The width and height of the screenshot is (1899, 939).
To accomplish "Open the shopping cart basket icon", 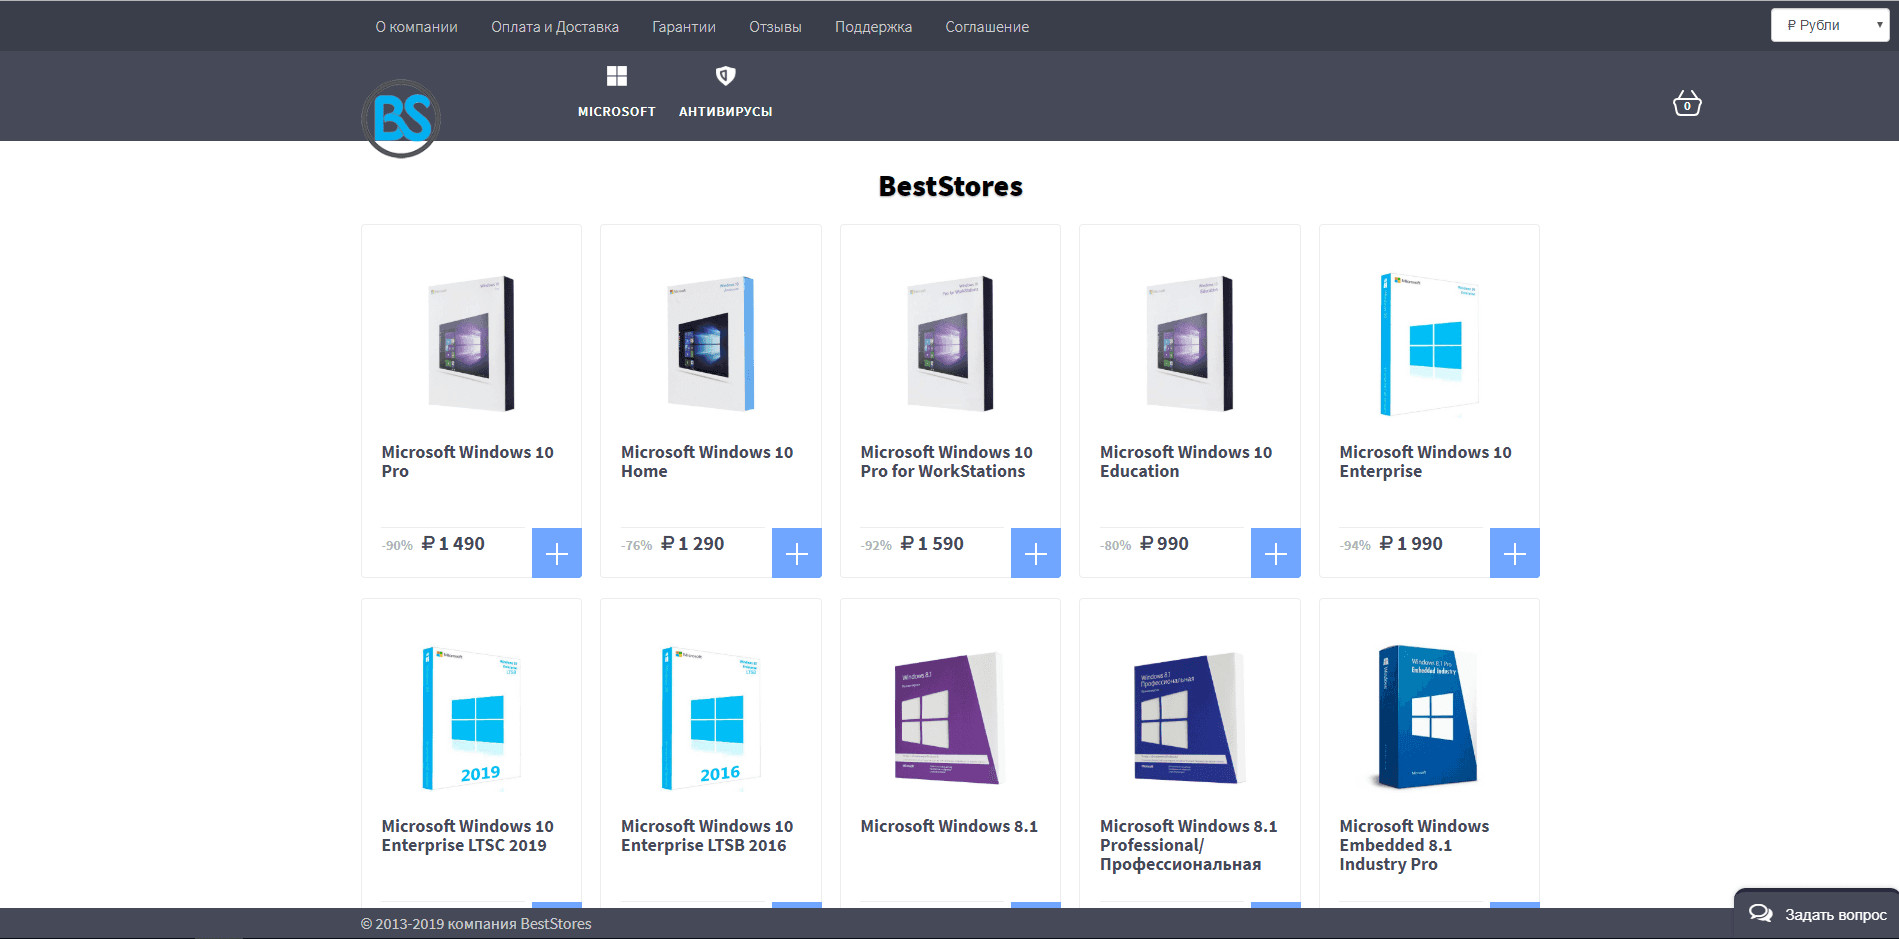I will coord(1687,104).
